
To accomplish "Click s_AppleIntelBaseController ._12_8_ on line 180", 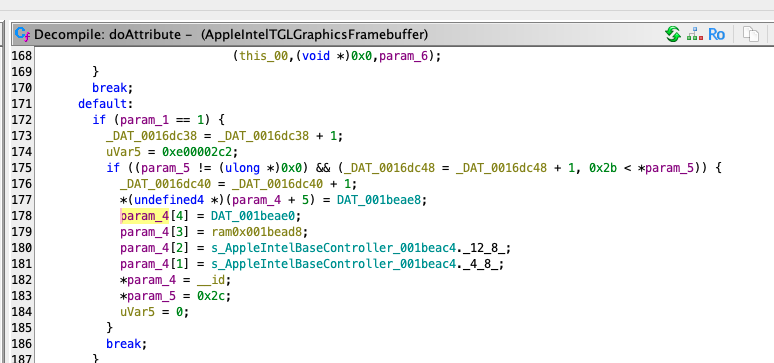I will tap(361, 248).
